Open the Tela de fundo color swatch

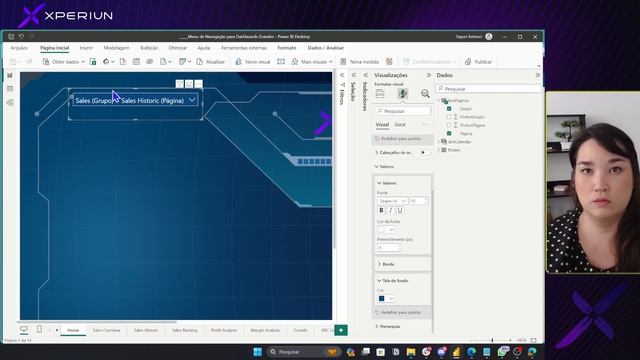(386, 298)
